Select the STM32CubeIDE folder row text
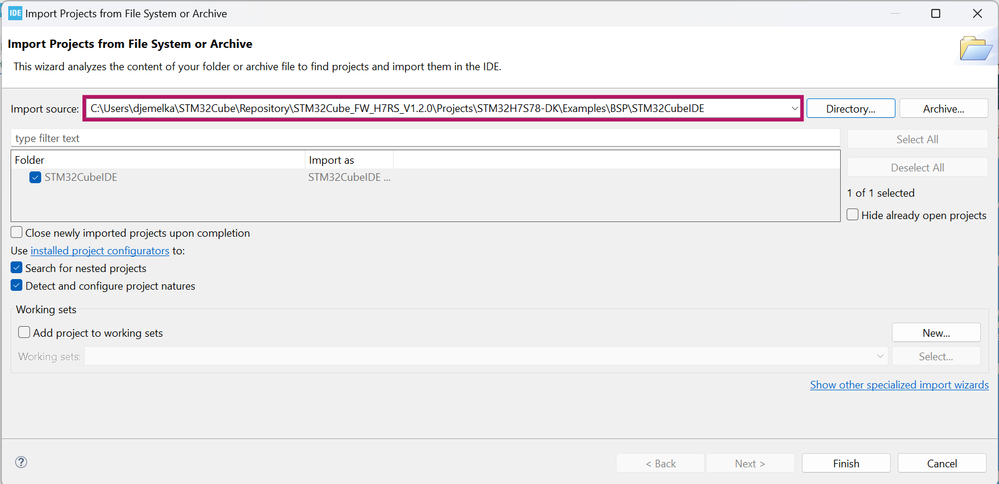The height and width of the screenshot is (484, 999). click(x=81, y=178)
